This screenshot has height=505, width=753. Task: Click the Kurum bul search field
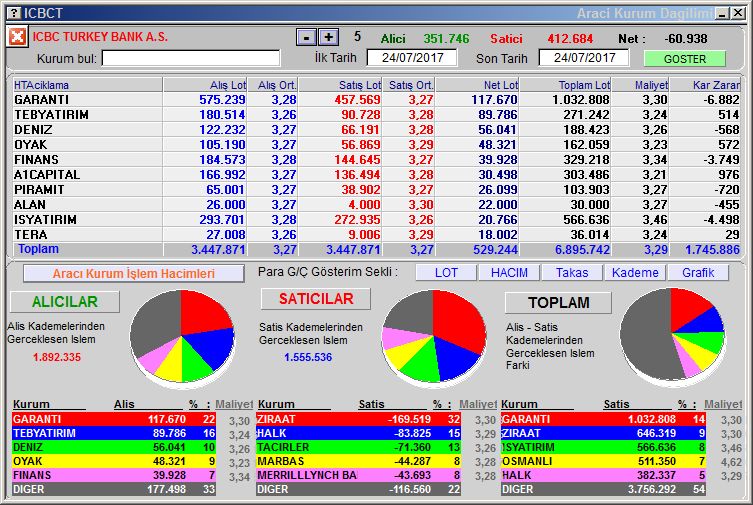point(191,58)
